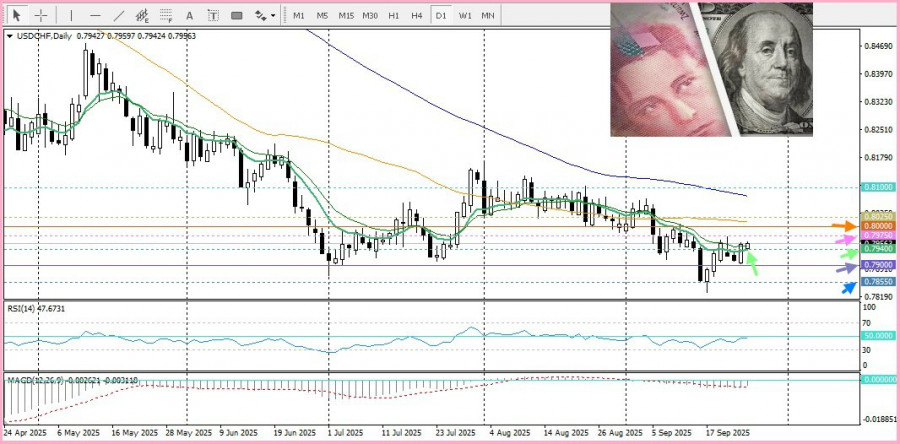This screenshot has width=900, height=444.
Task: Click the 0.80250 price level tag
Action: tap(878, 217)
